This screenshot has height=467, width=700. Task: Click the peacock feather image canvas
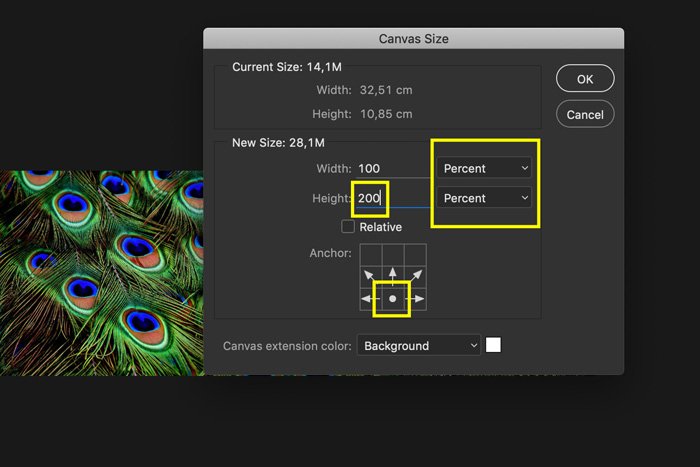[x=100, y=272]
